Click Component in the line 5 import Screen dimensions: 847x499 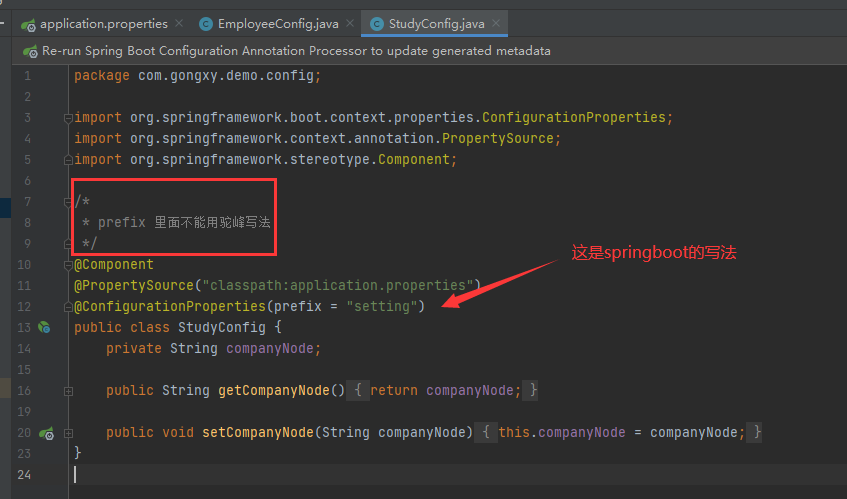pyautogui.click(x=414, y=160)
